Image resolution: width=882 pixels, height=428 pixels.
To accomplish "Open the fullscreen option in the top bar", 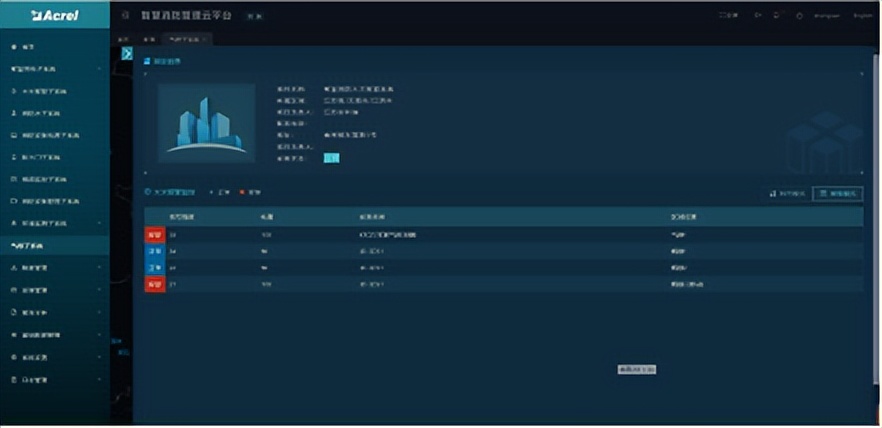I will (728, 16).
